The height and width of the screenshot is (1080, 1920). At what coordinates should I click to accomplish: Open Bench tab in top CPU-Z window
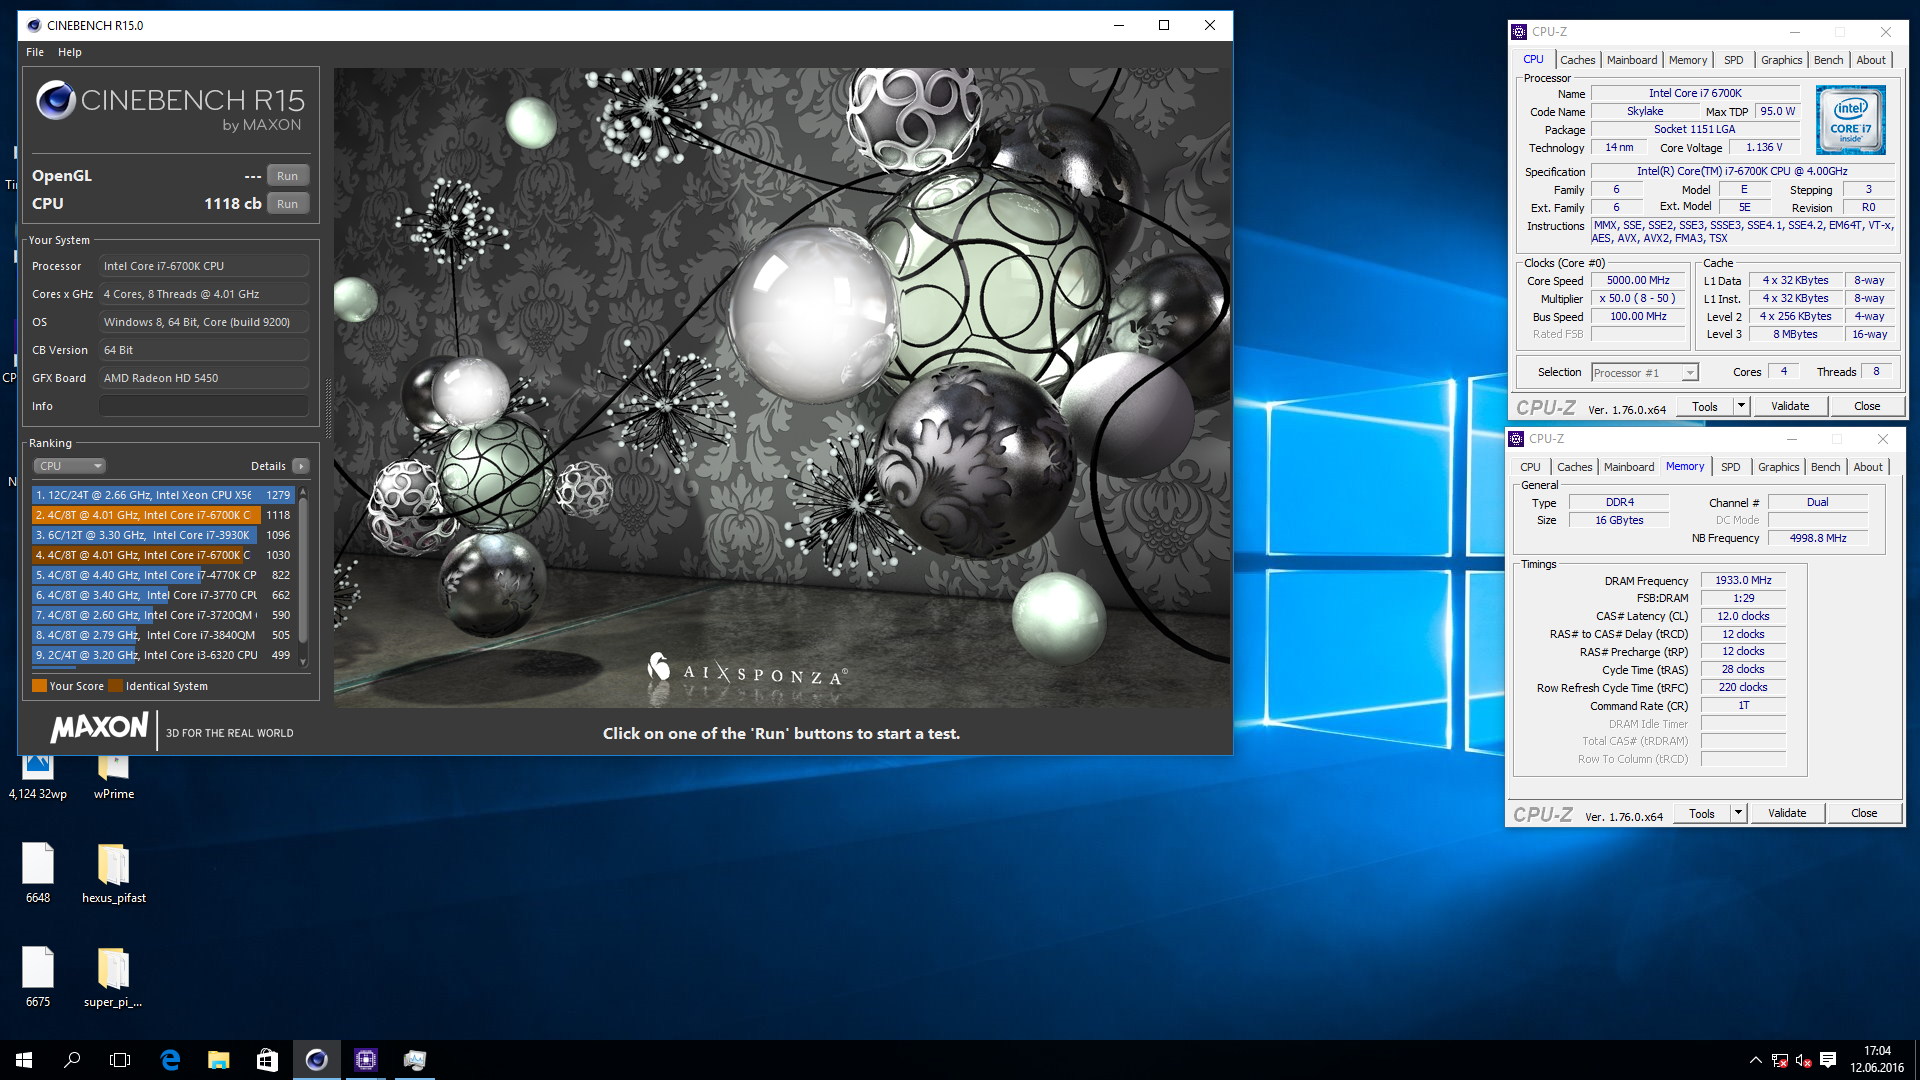(1828, 60)
